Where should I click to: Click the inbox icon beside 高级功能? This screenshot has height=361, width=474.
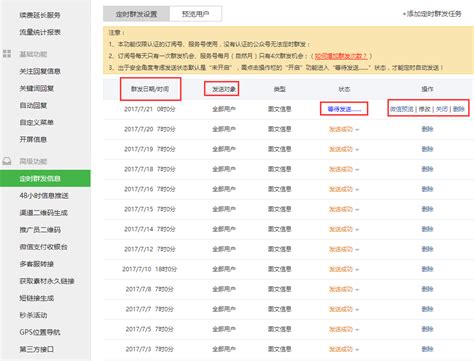click(7, 161)
